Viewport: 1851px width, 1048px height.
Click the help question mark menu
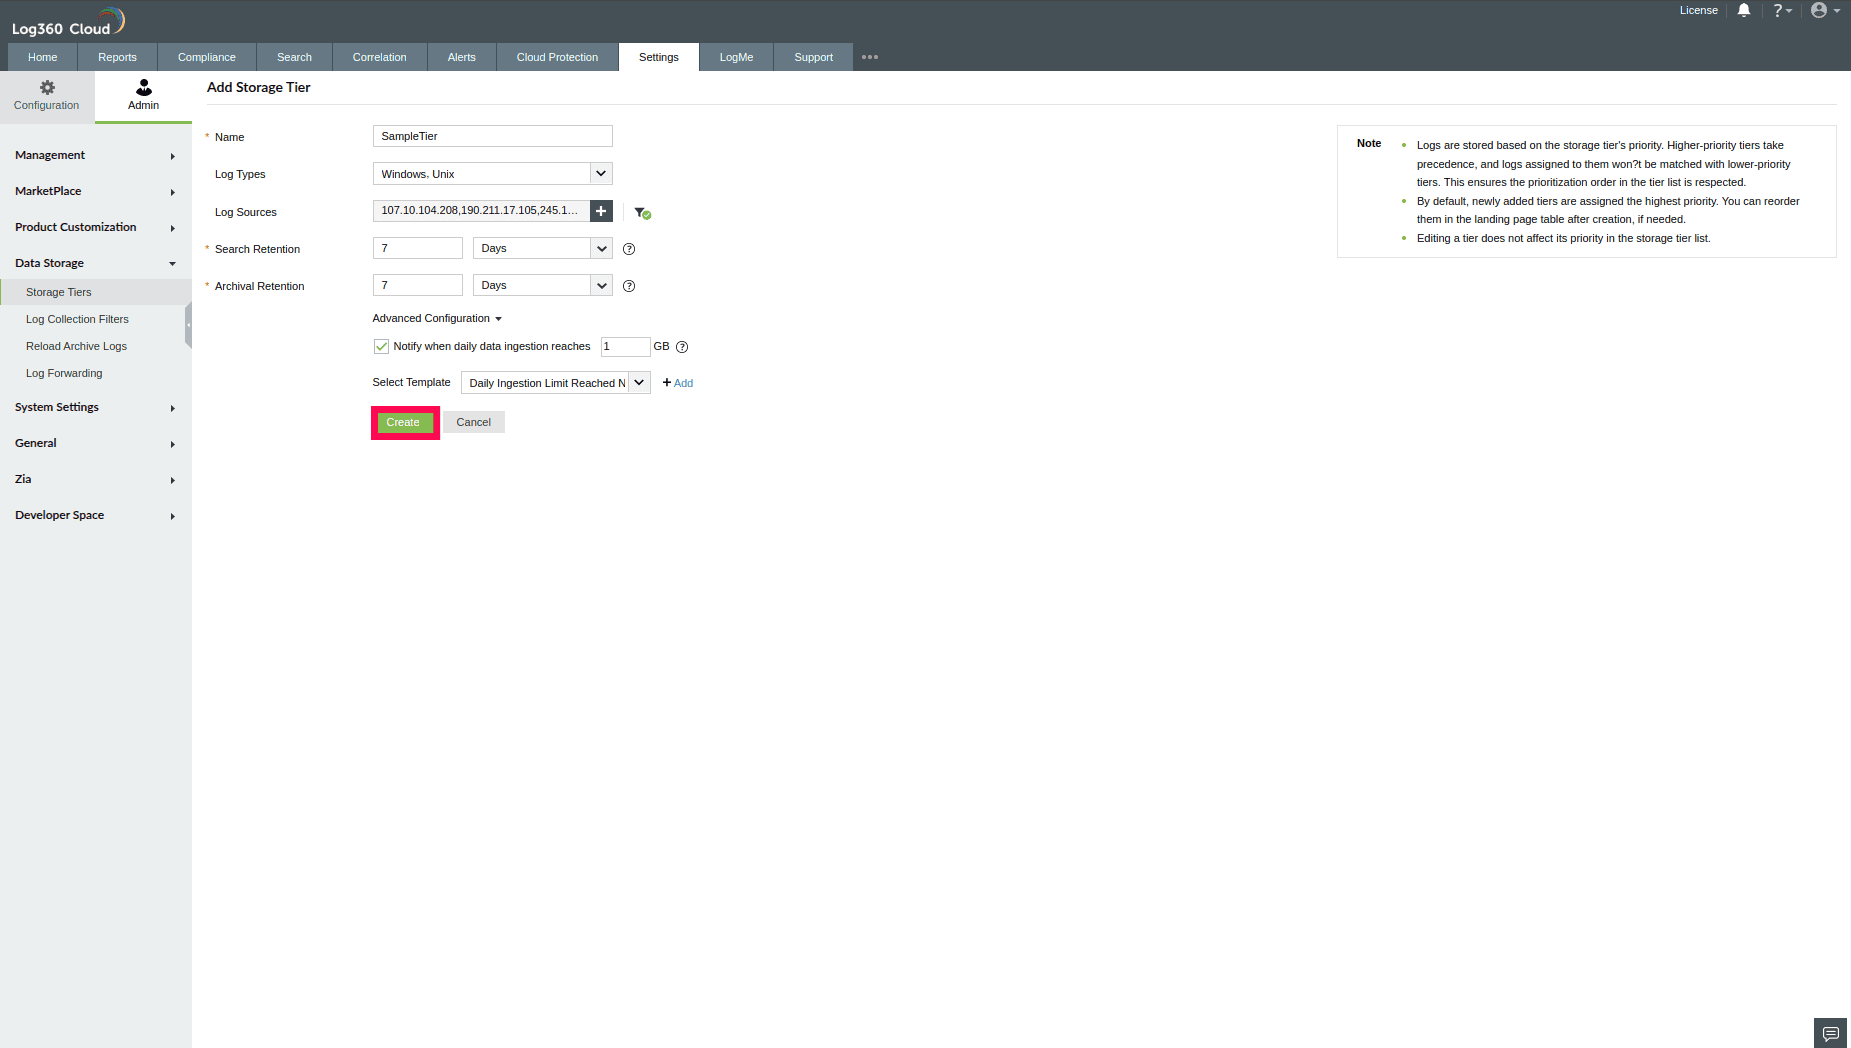point(1781,10)
